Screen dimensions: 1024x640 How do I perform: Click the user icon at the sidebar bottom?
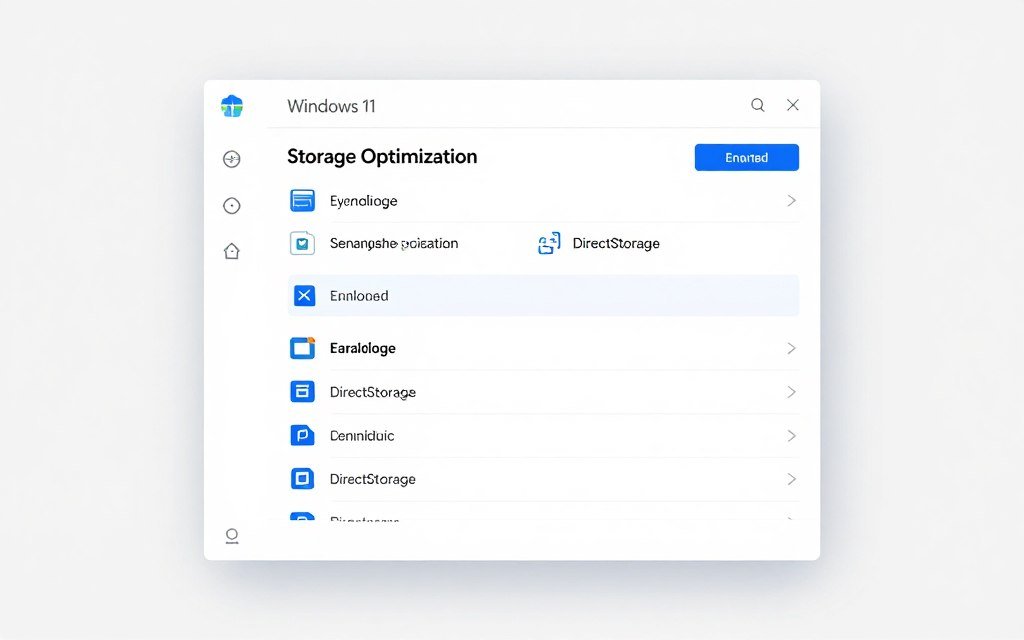[231, 536]
